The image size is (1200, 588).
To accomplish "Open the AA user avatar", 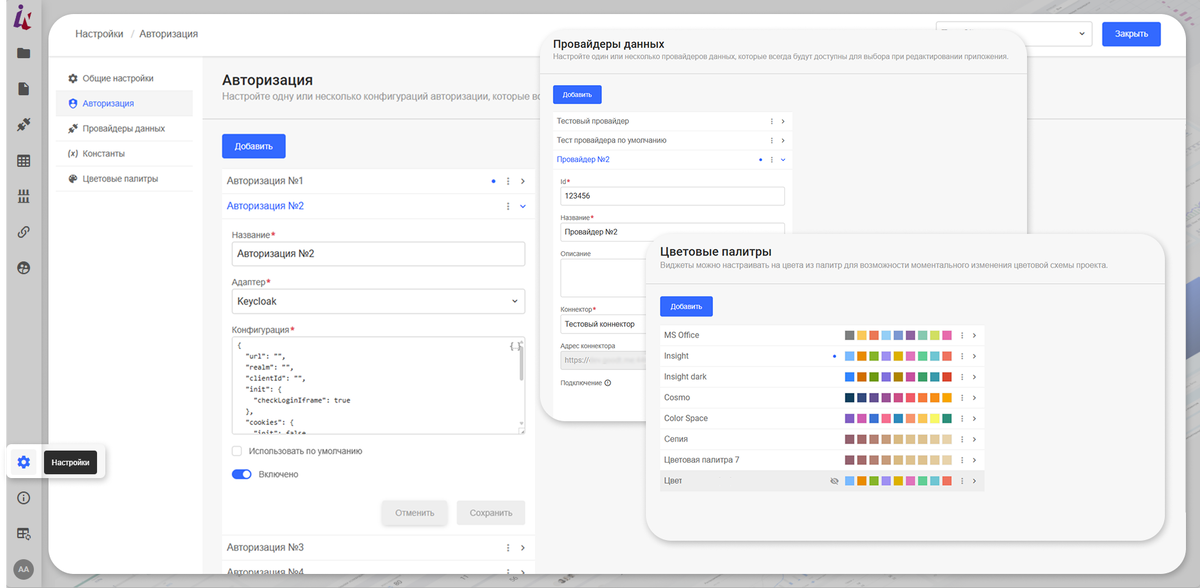I will 24,569.
